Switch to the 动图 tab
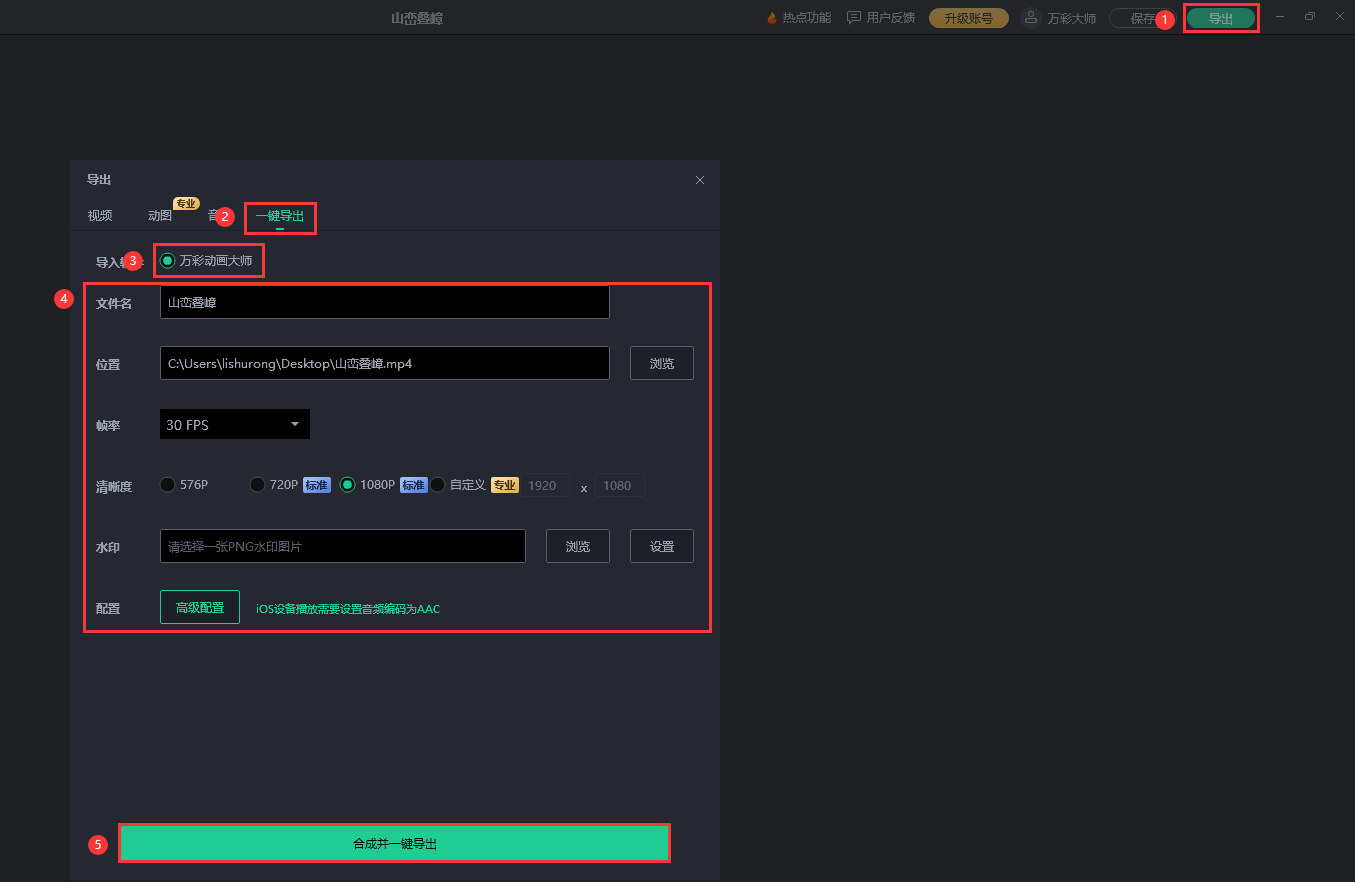This screenshot has height=882, width=1355. point(160,216)
